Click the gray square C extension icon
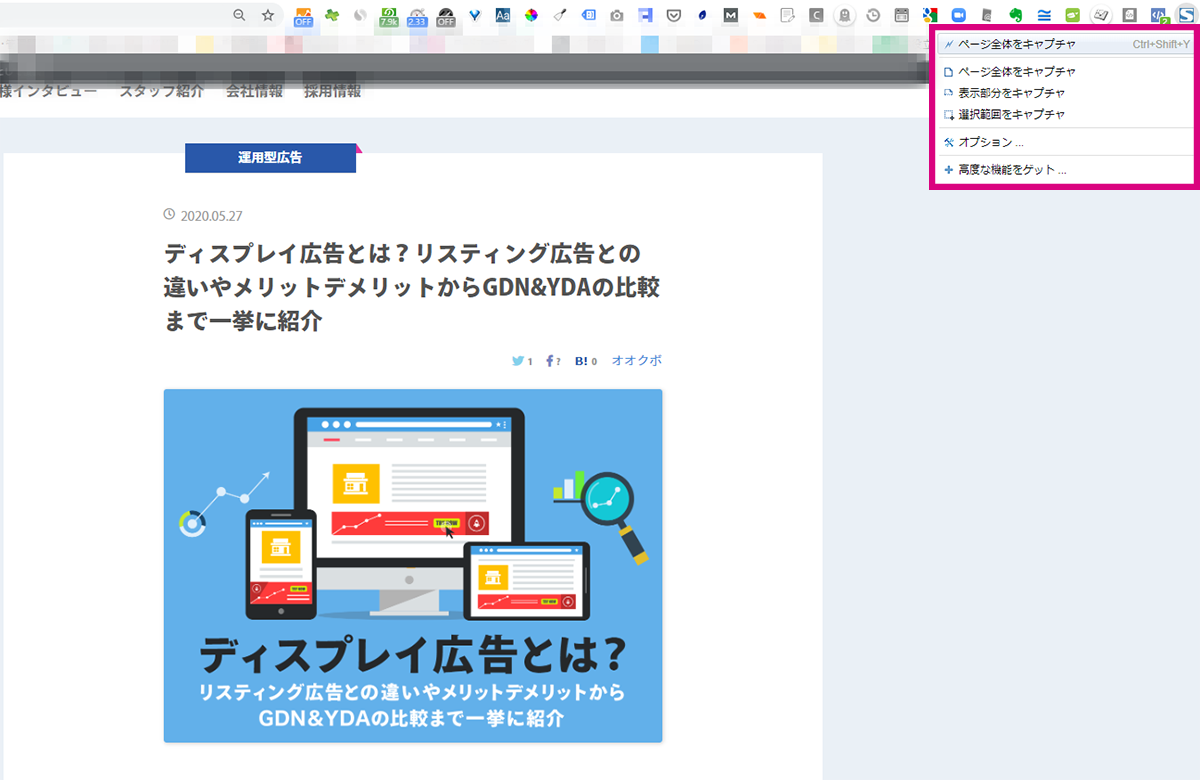Screen dimensions: 1200x780 pos(817,15)
